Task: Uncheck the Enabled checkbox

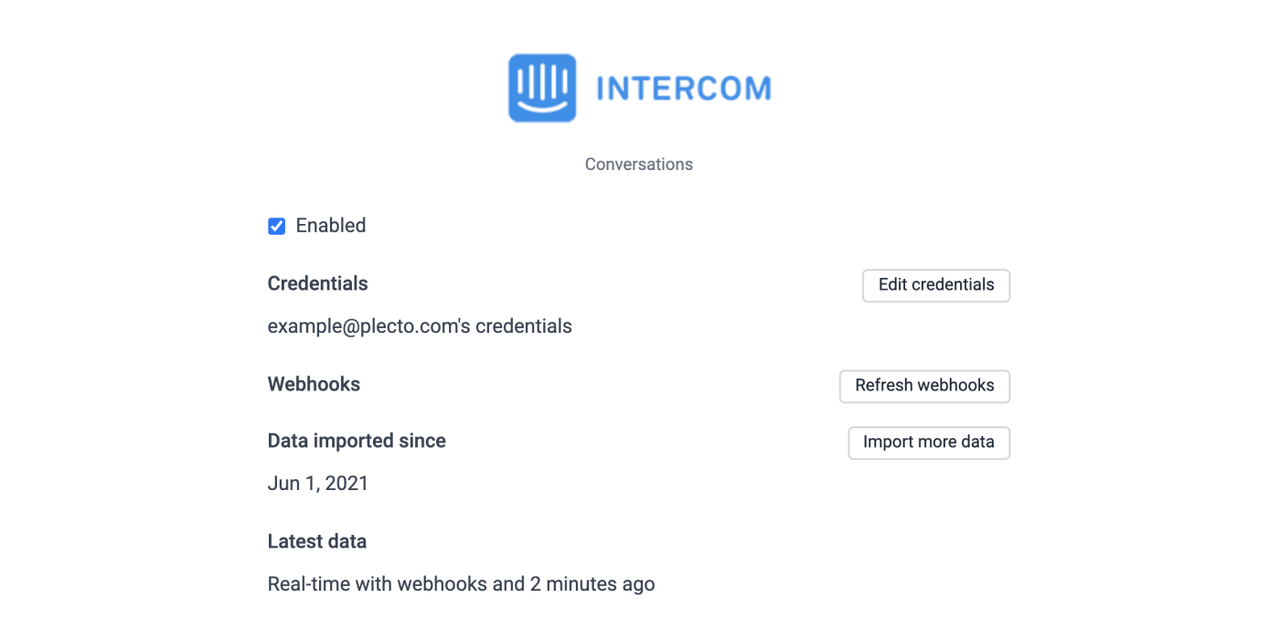Action: click(x=277, y=226)
